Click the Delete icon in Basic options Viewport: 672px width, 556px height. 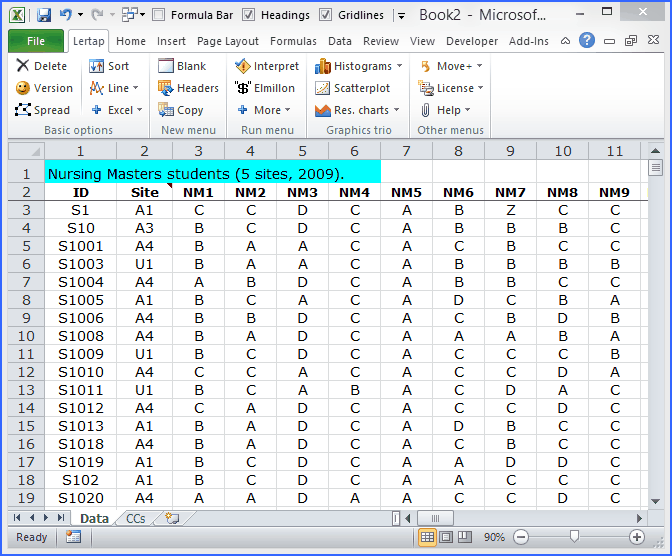[x=23, y=66]
